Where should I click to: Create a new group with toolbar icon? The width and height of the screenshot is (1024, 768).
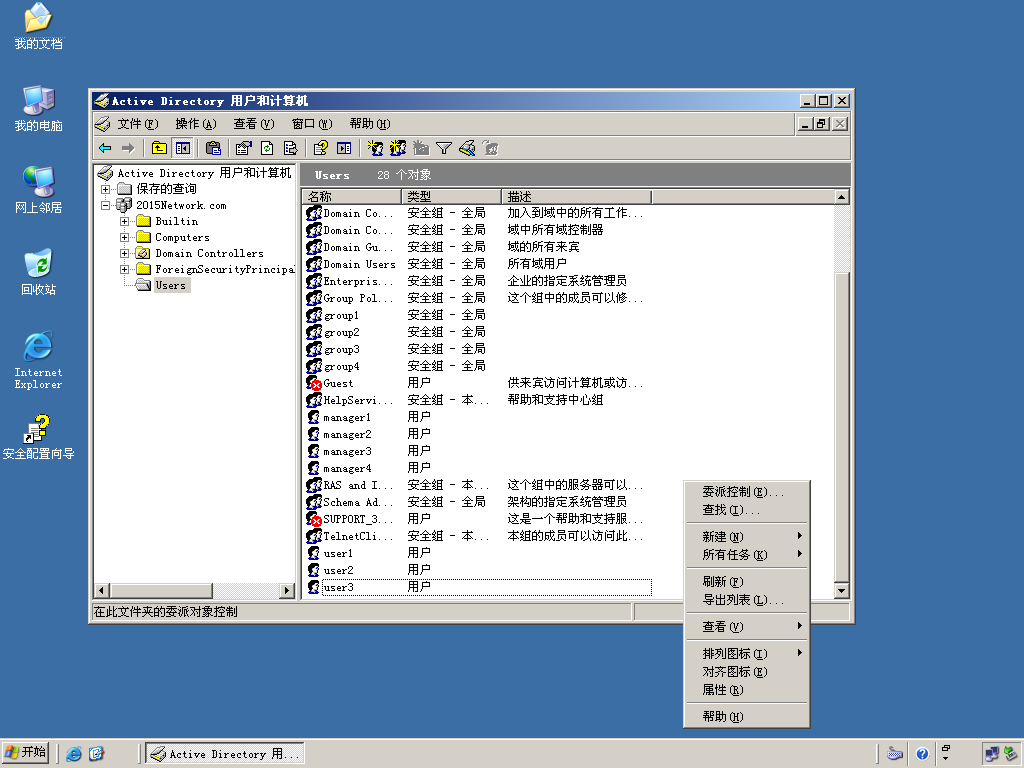[398, 148]
